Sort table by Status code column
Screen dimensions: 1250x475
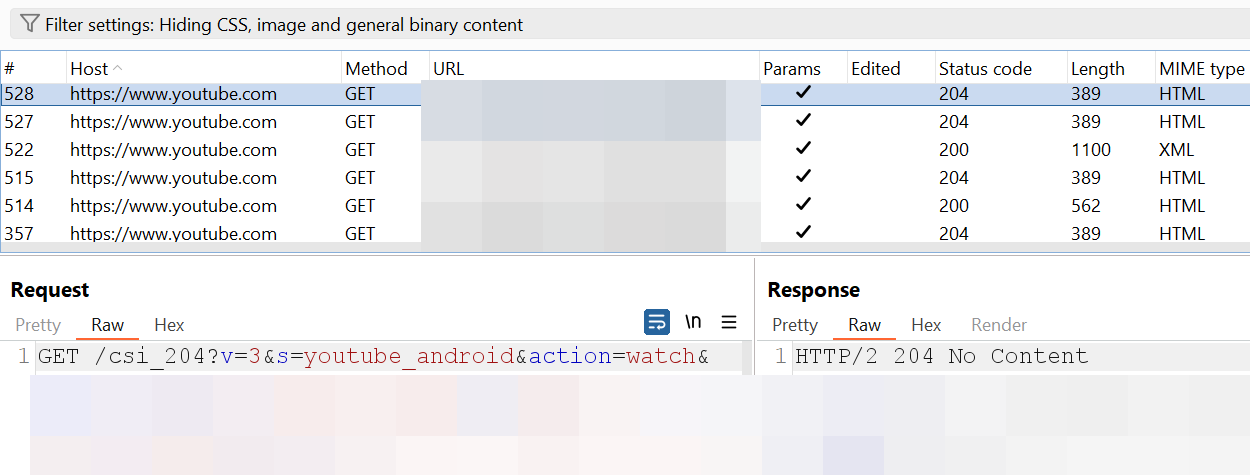985,69
